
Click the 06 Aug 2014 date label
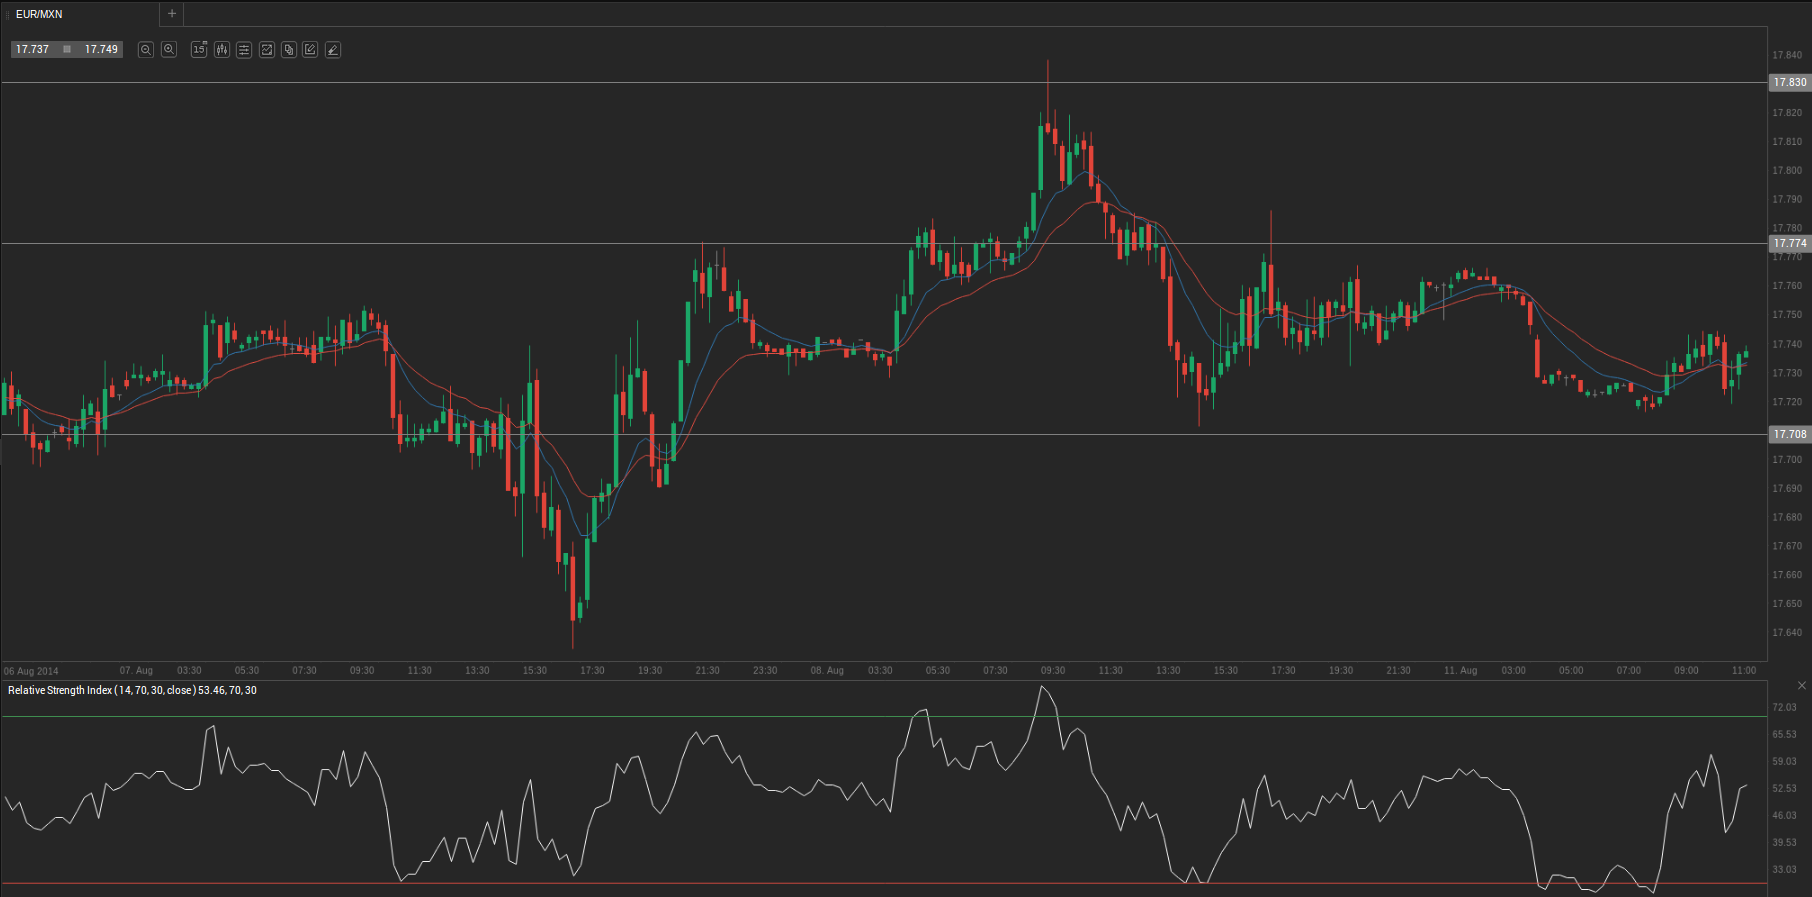point(31,671)
